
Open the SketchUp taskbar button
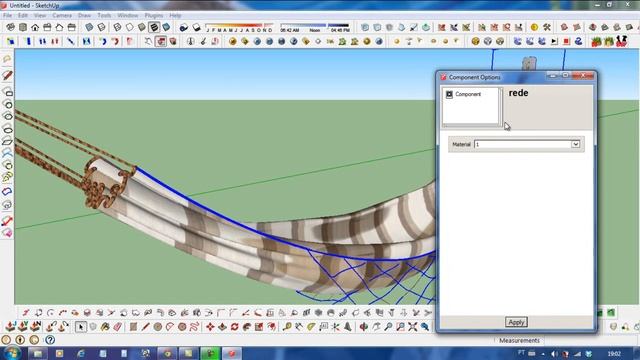(x=232, y=353)
